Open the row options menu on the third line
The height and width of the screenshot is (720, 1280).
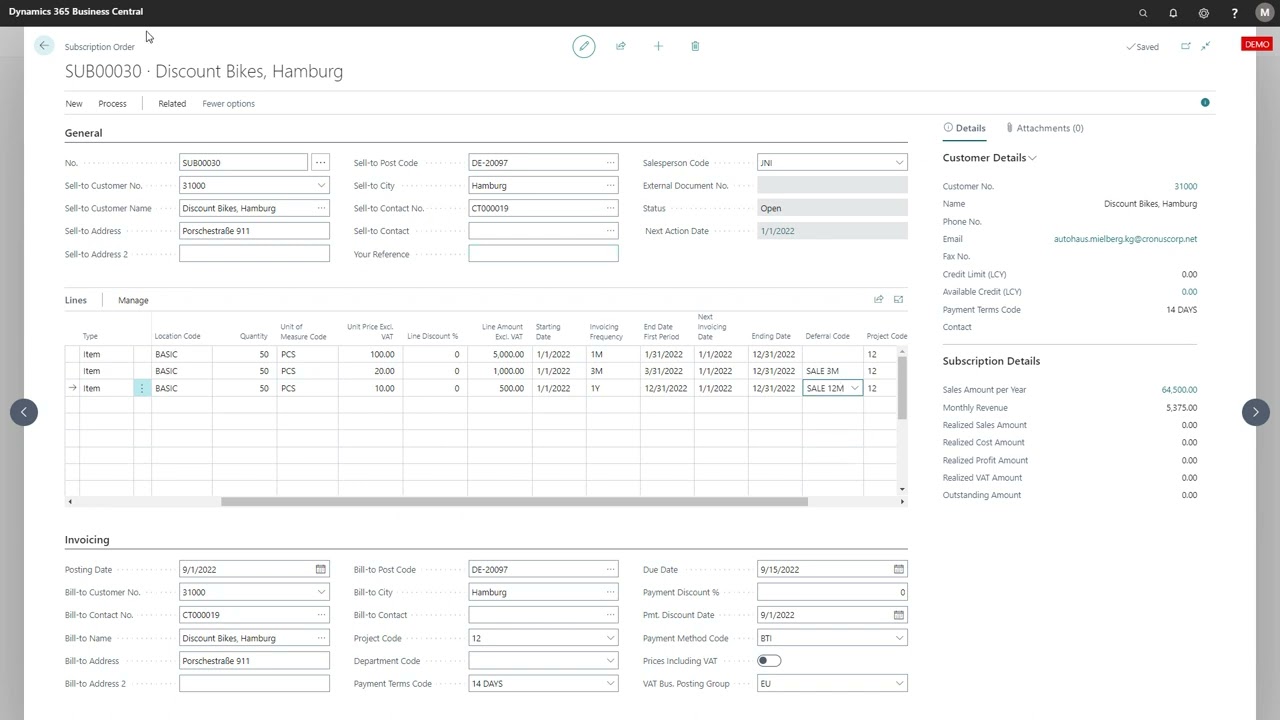point(142,388)
